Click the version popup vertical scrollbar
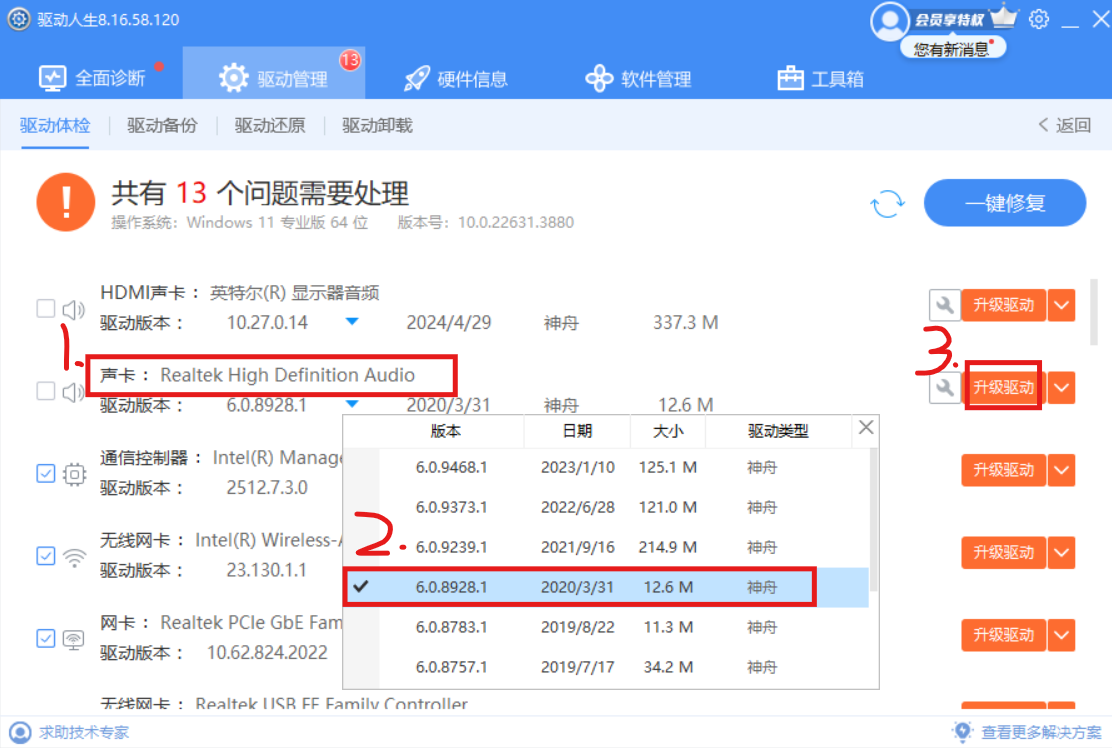This screenshot has width=1112, height=748. click(x=874, y=521)
